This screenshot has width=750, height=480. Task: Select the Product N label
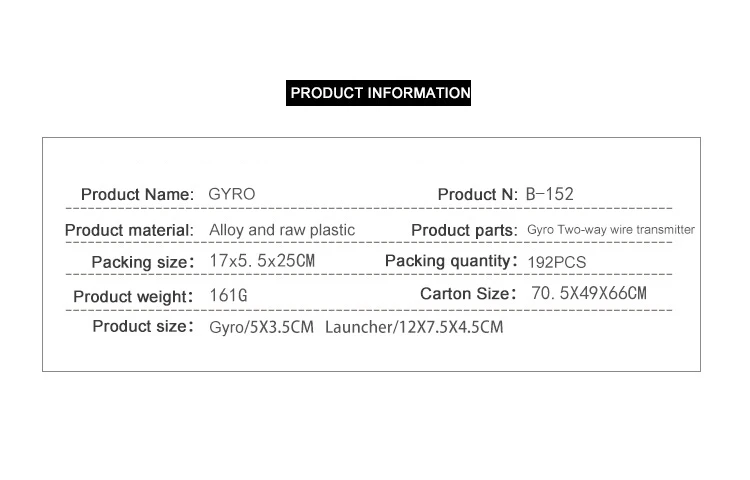(x=477, y=195)
